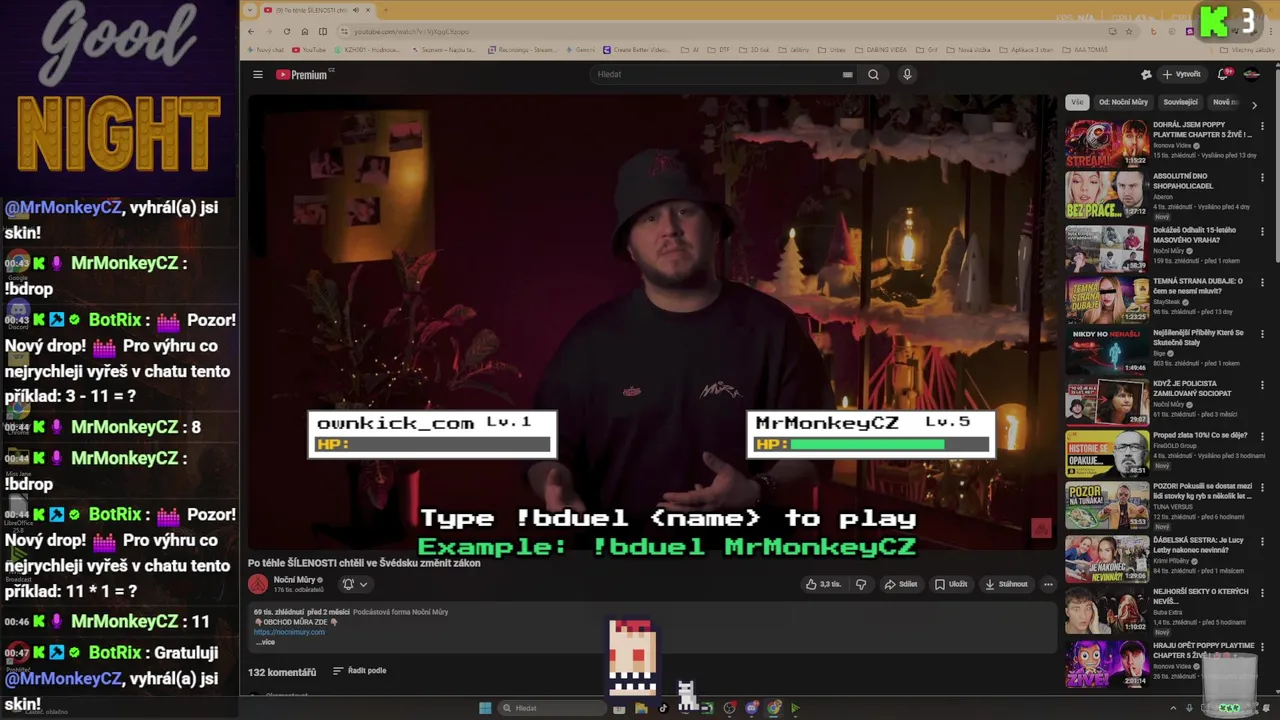Open the on-screen keyboard in YouTube search

coord(847,74)
